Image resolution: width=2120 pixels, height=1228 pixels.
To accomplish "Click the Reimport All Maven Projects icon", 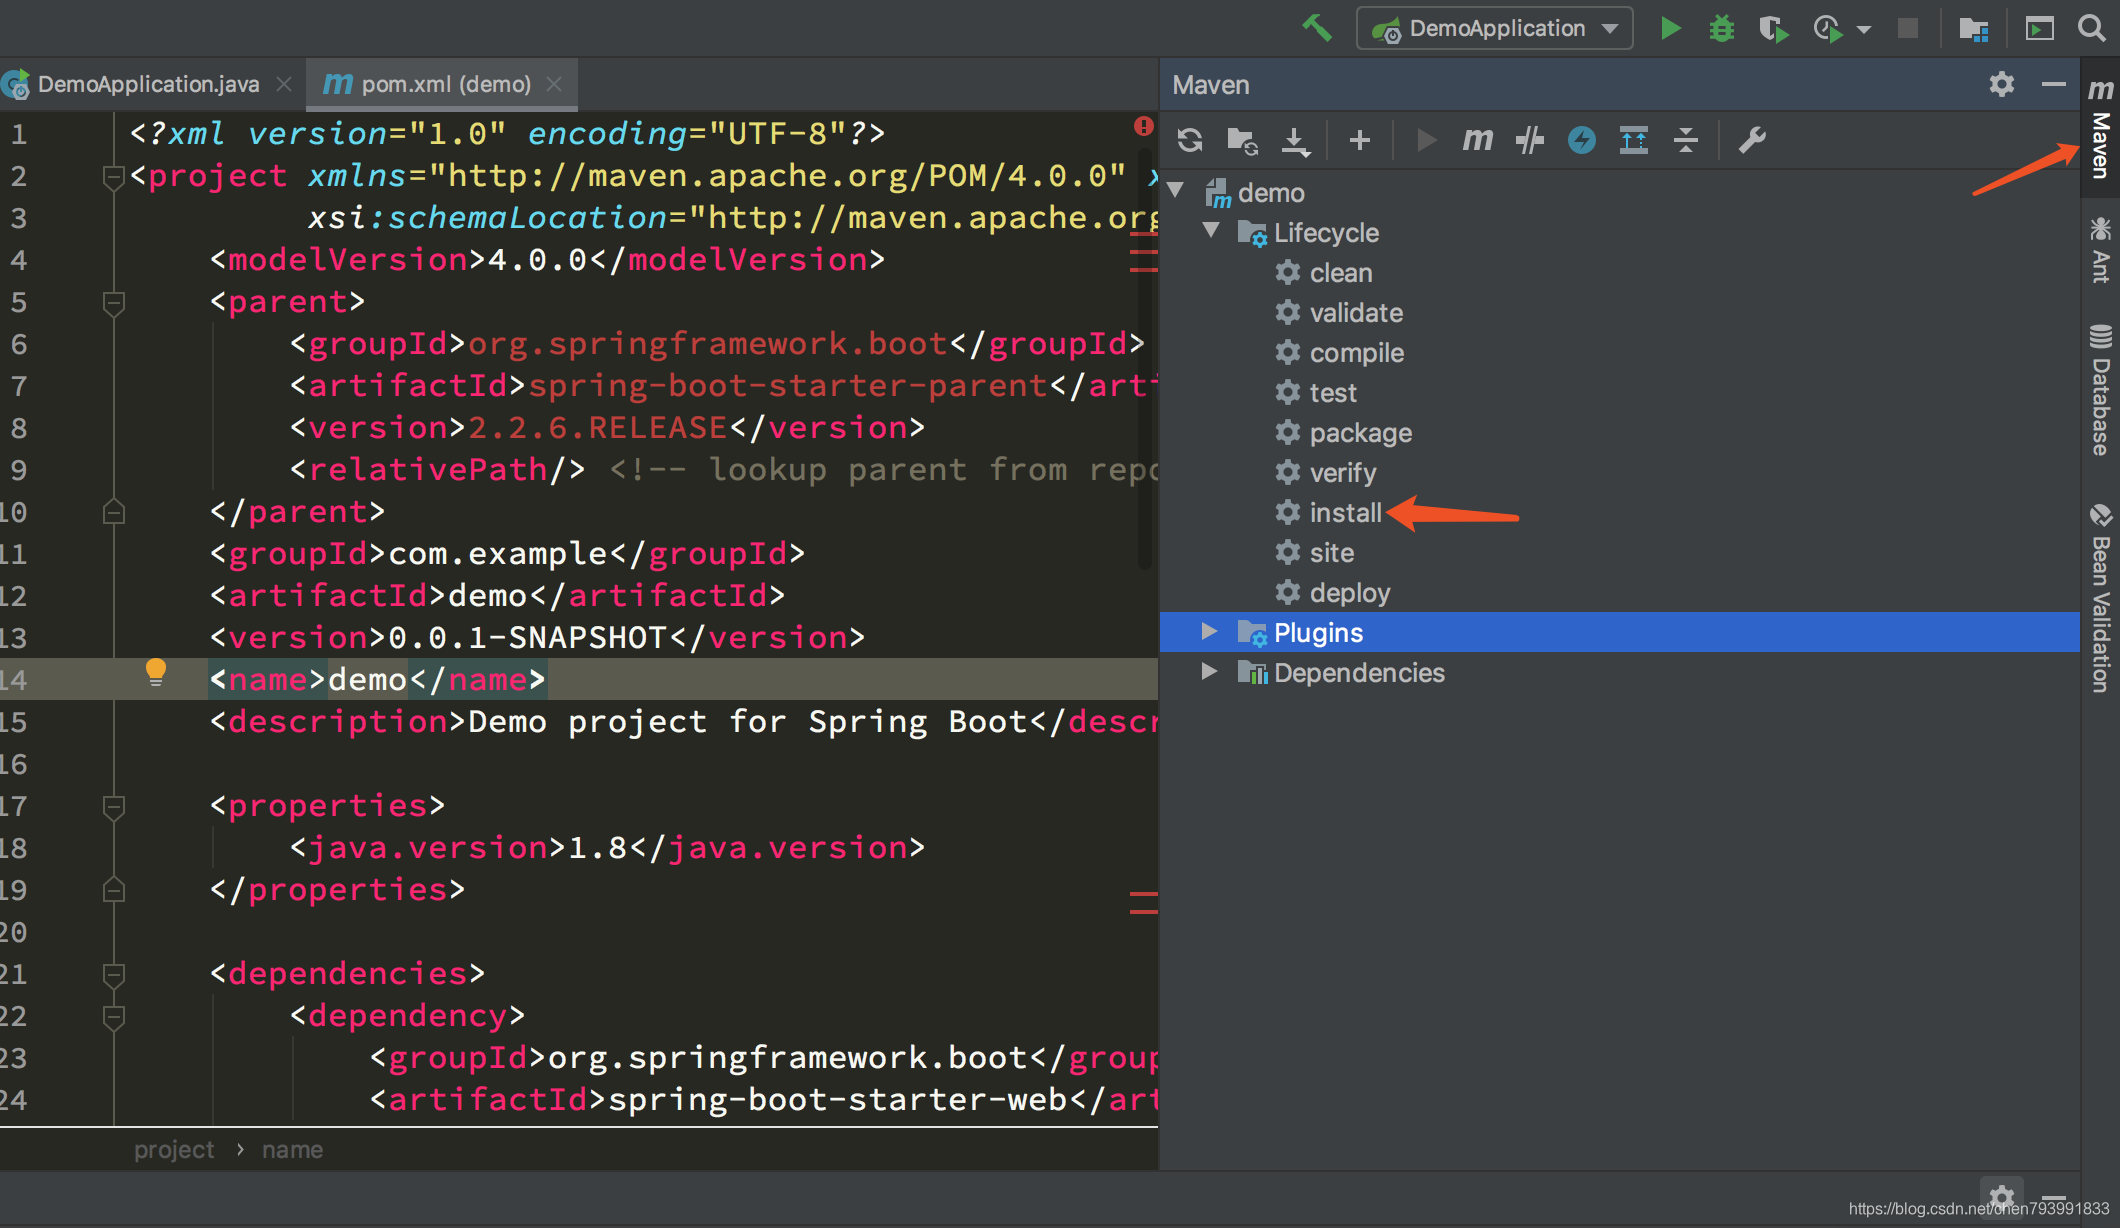I will (1189, 140).
